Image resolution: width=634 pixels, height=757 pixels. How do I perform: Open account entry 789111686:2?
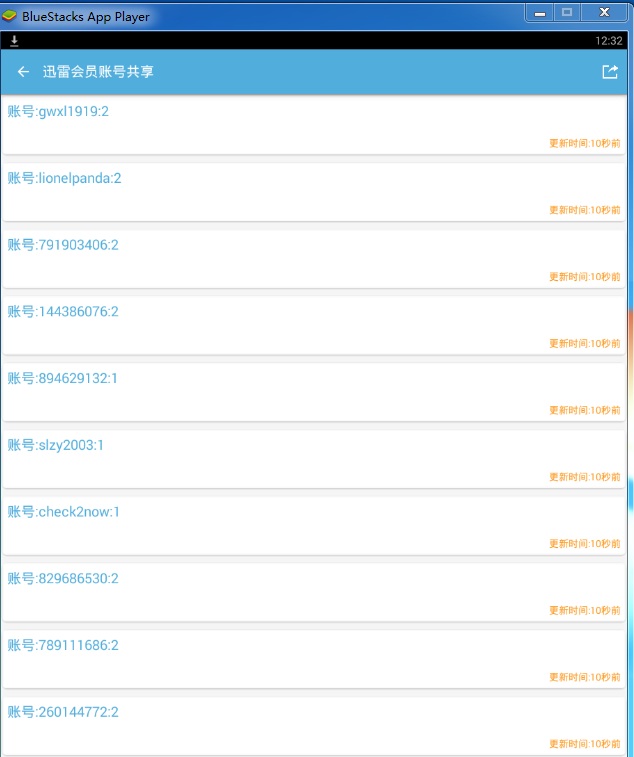pos(314,659)
